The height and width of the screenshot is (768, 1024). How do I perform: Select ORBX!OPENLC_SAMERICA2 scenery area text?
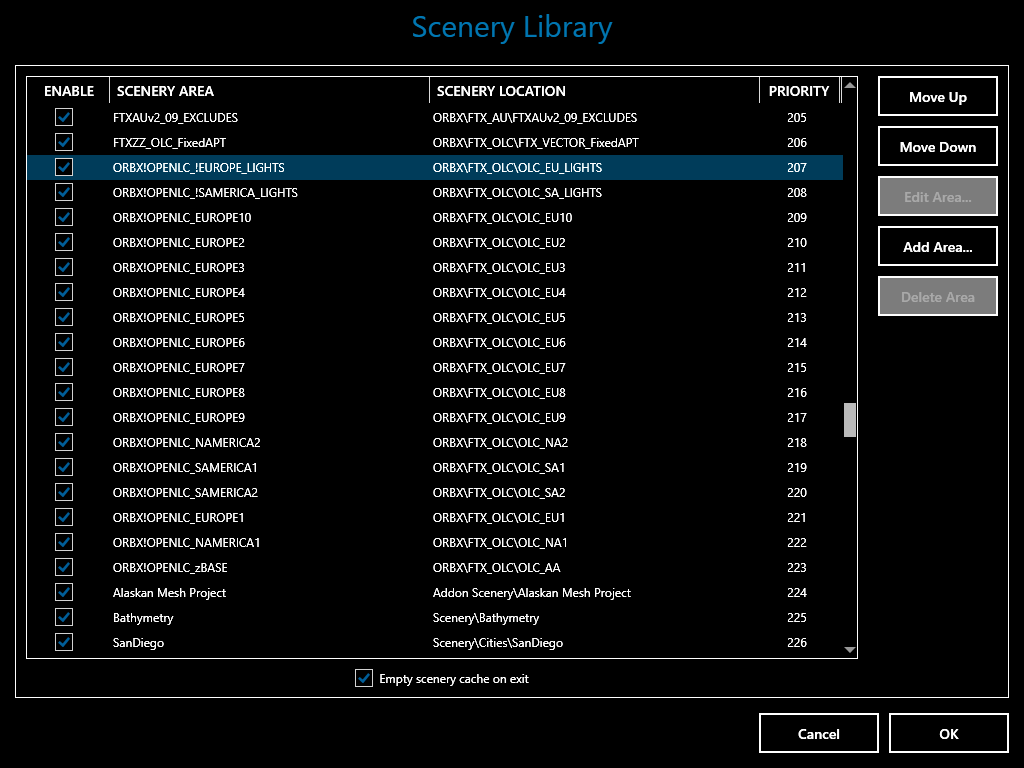185,492
